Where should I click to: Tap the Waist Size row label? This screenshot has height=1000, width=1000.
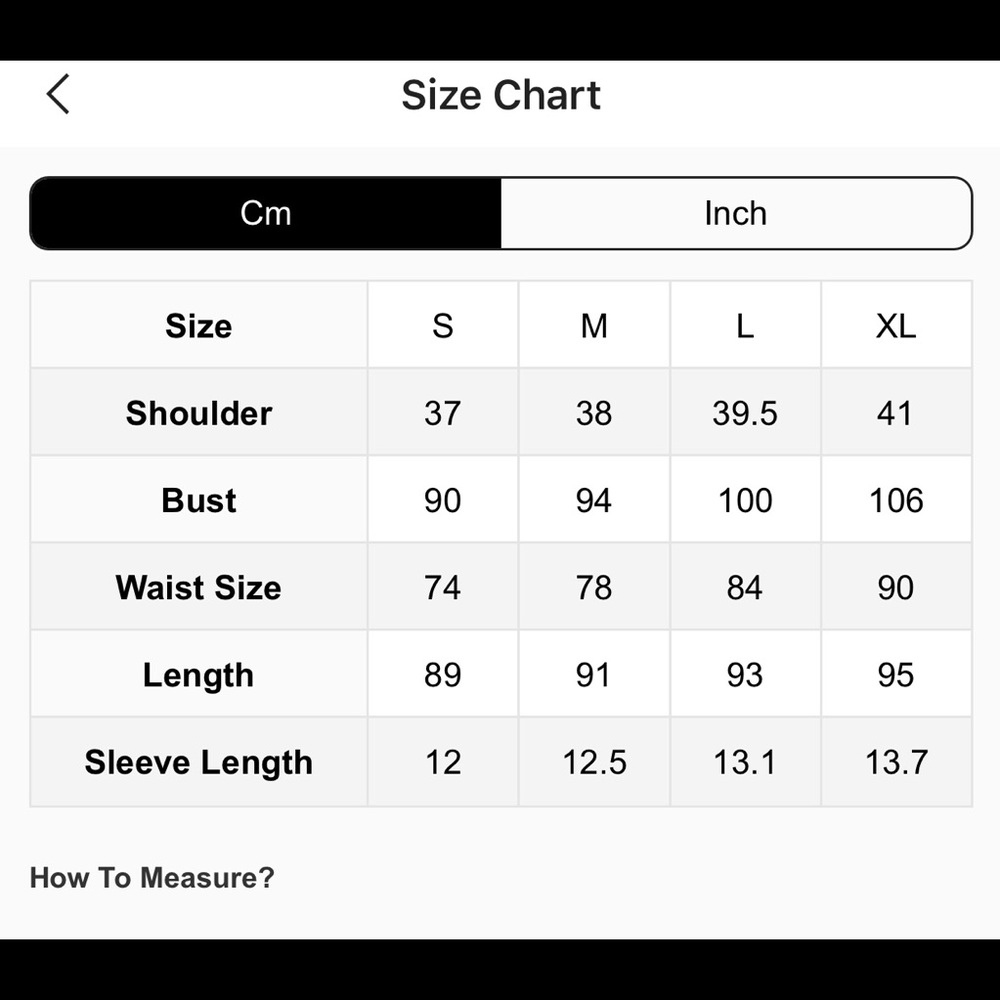coord(199,588)
